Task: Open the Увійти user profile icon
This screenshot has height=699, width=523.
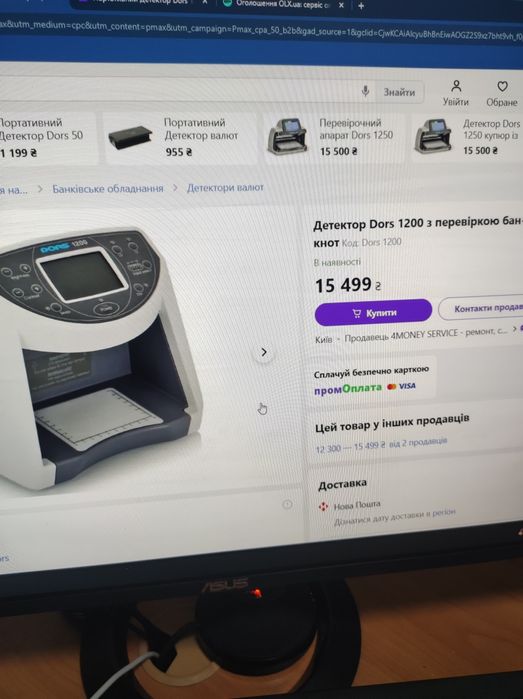Action: (456, 86)
